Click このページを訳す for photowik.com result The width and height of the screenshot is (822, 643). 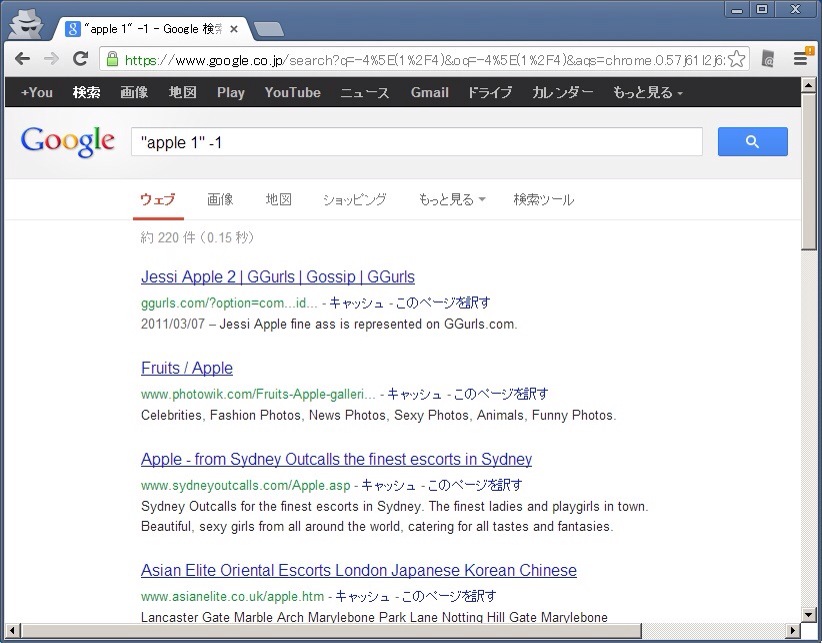501,394
